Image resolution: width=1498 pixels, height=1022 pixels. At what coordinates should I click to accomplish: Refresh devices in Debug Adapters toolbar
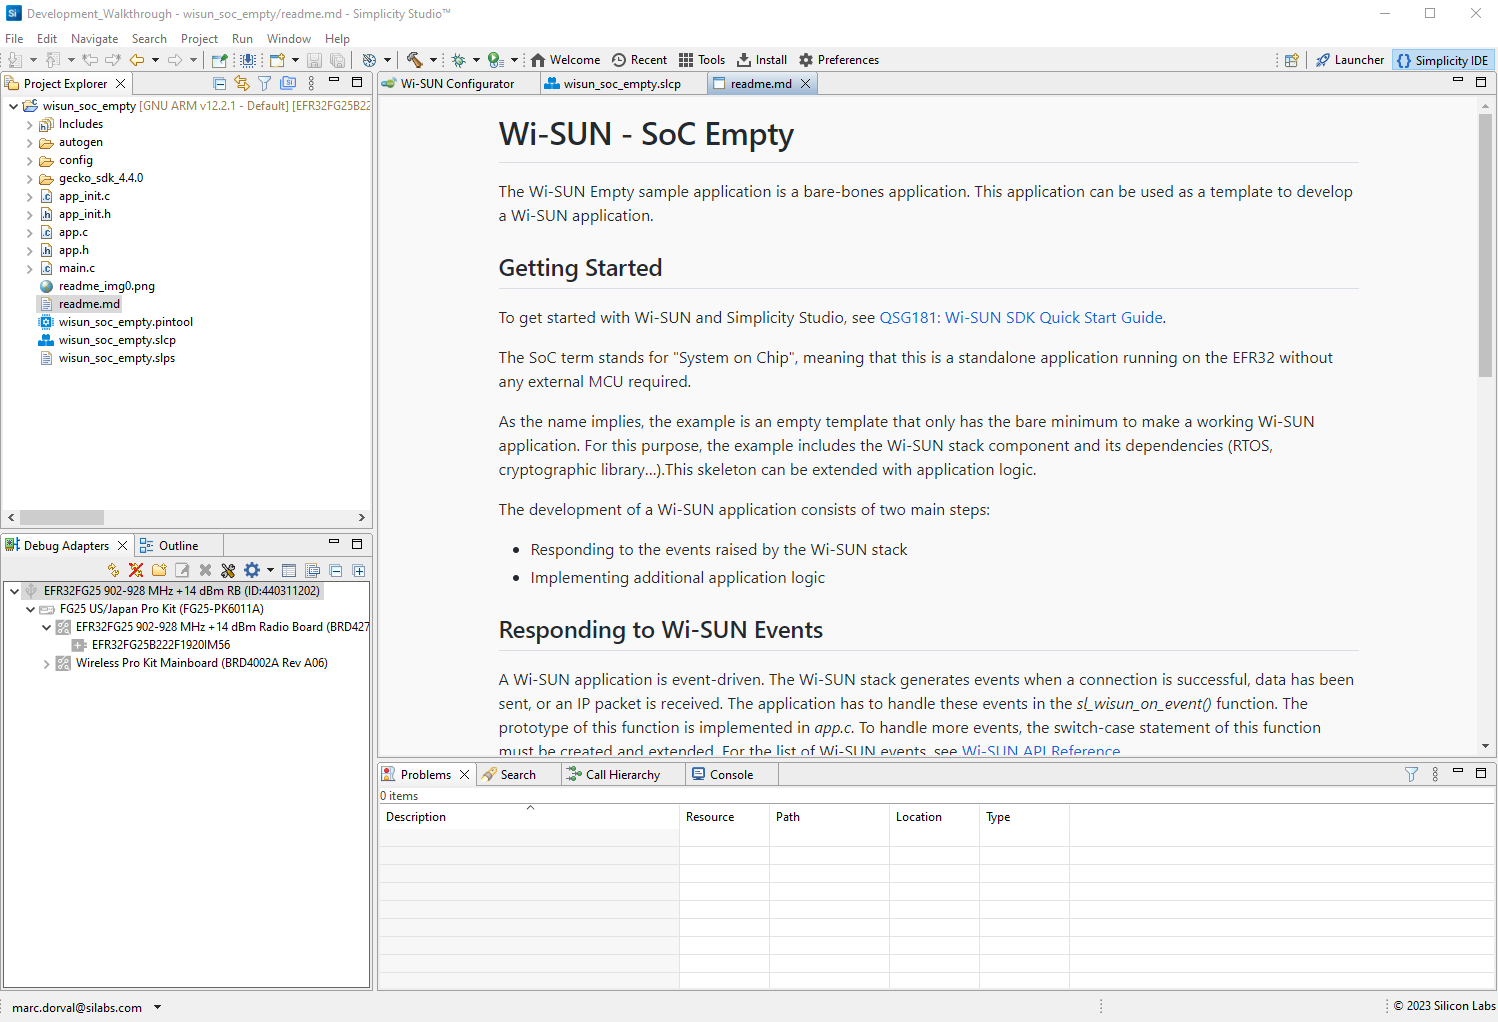(113, 570)
